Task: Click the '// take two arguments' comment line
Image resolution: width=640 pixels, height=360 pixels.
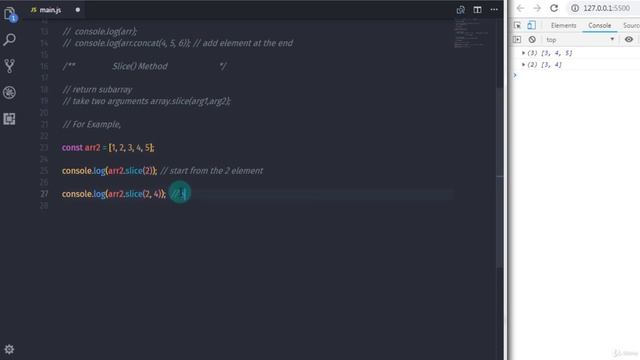Action: [x=147, y=101]
